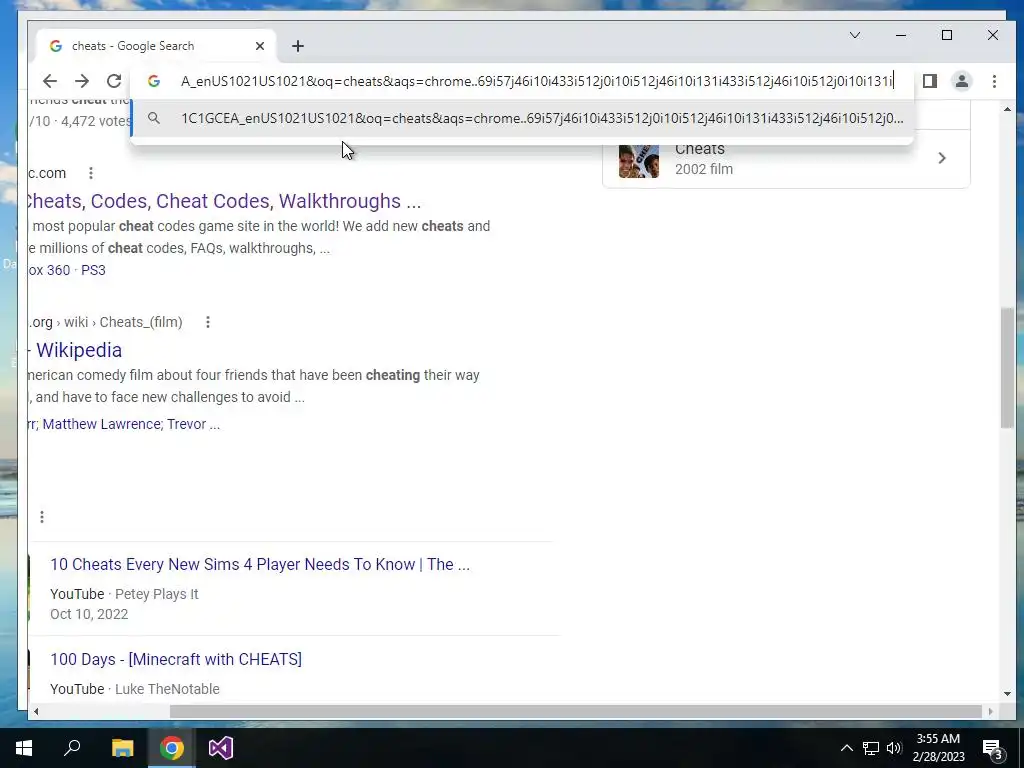Viewport: 1024px width, 768px height.
Task: Click the address bar URL text
Action: (537, 81)
